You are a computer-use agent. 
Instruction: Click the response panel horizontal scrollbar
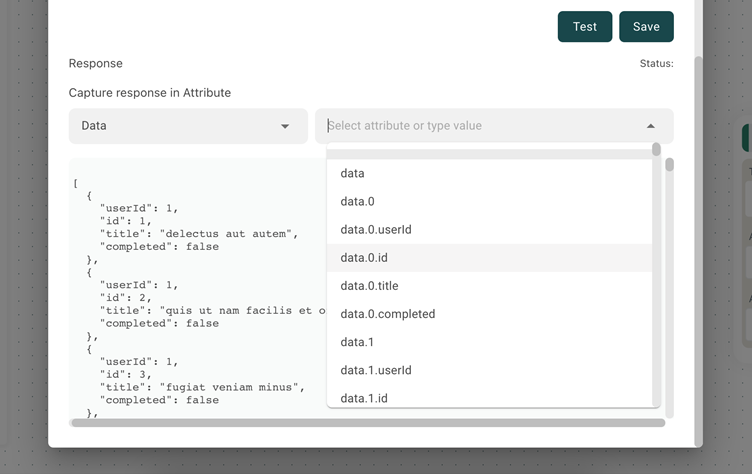tap(367, 423)
